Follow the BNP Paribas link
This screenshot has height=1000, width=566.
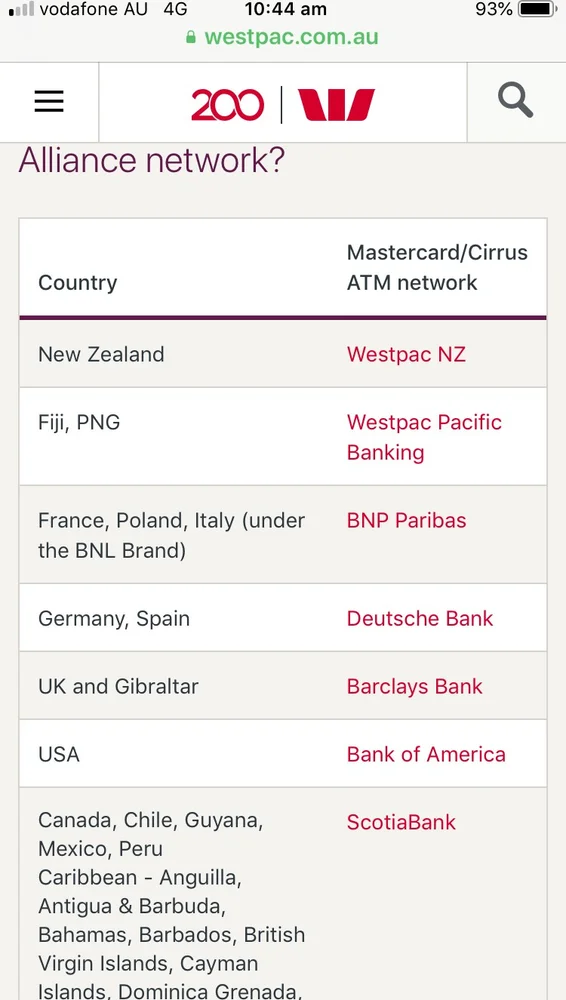point(406,520)
